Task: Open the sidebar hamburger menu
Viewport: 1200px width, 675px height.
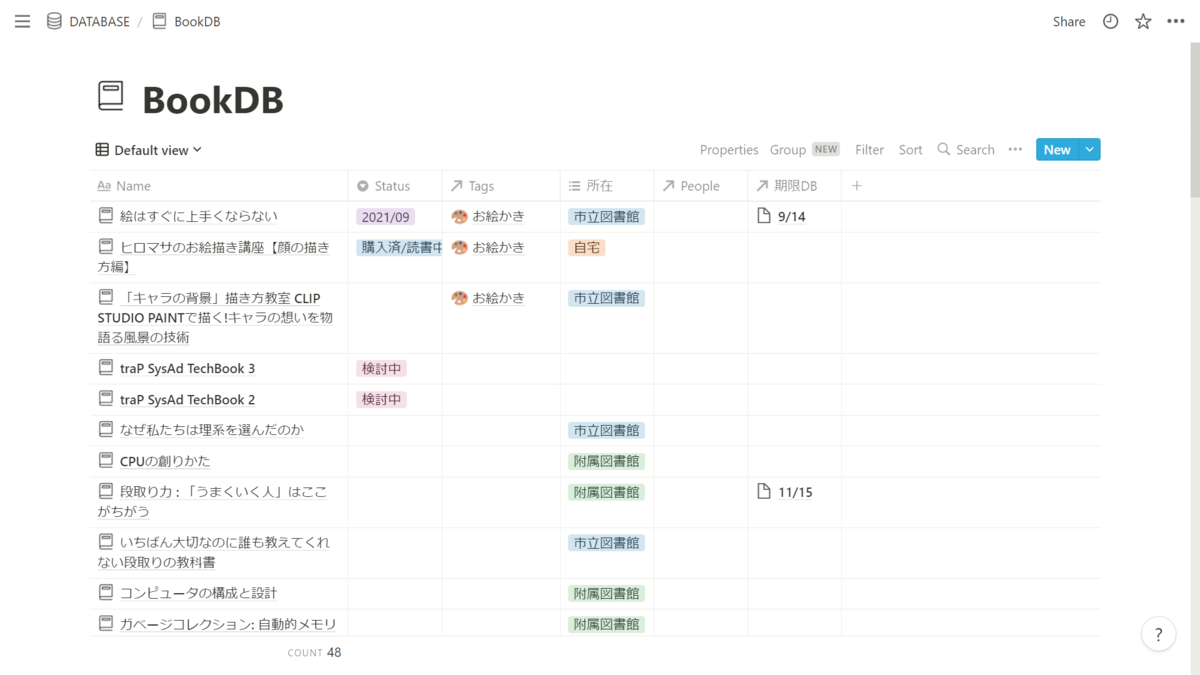Action: click(x=22, y=21)
